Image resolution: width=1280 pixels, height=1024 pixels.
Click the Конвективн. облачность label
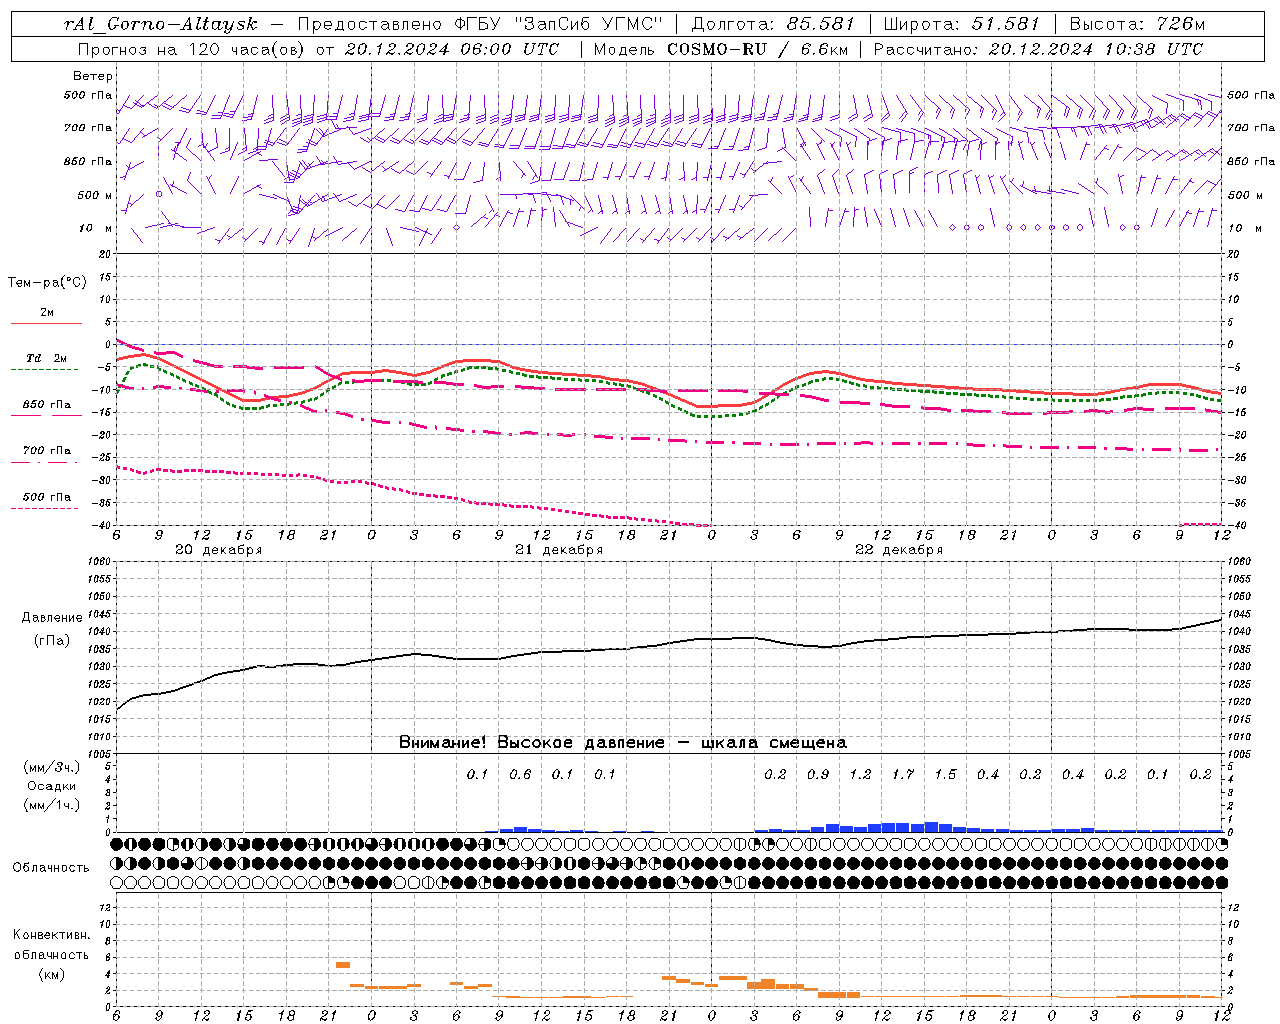click(51, 945)
